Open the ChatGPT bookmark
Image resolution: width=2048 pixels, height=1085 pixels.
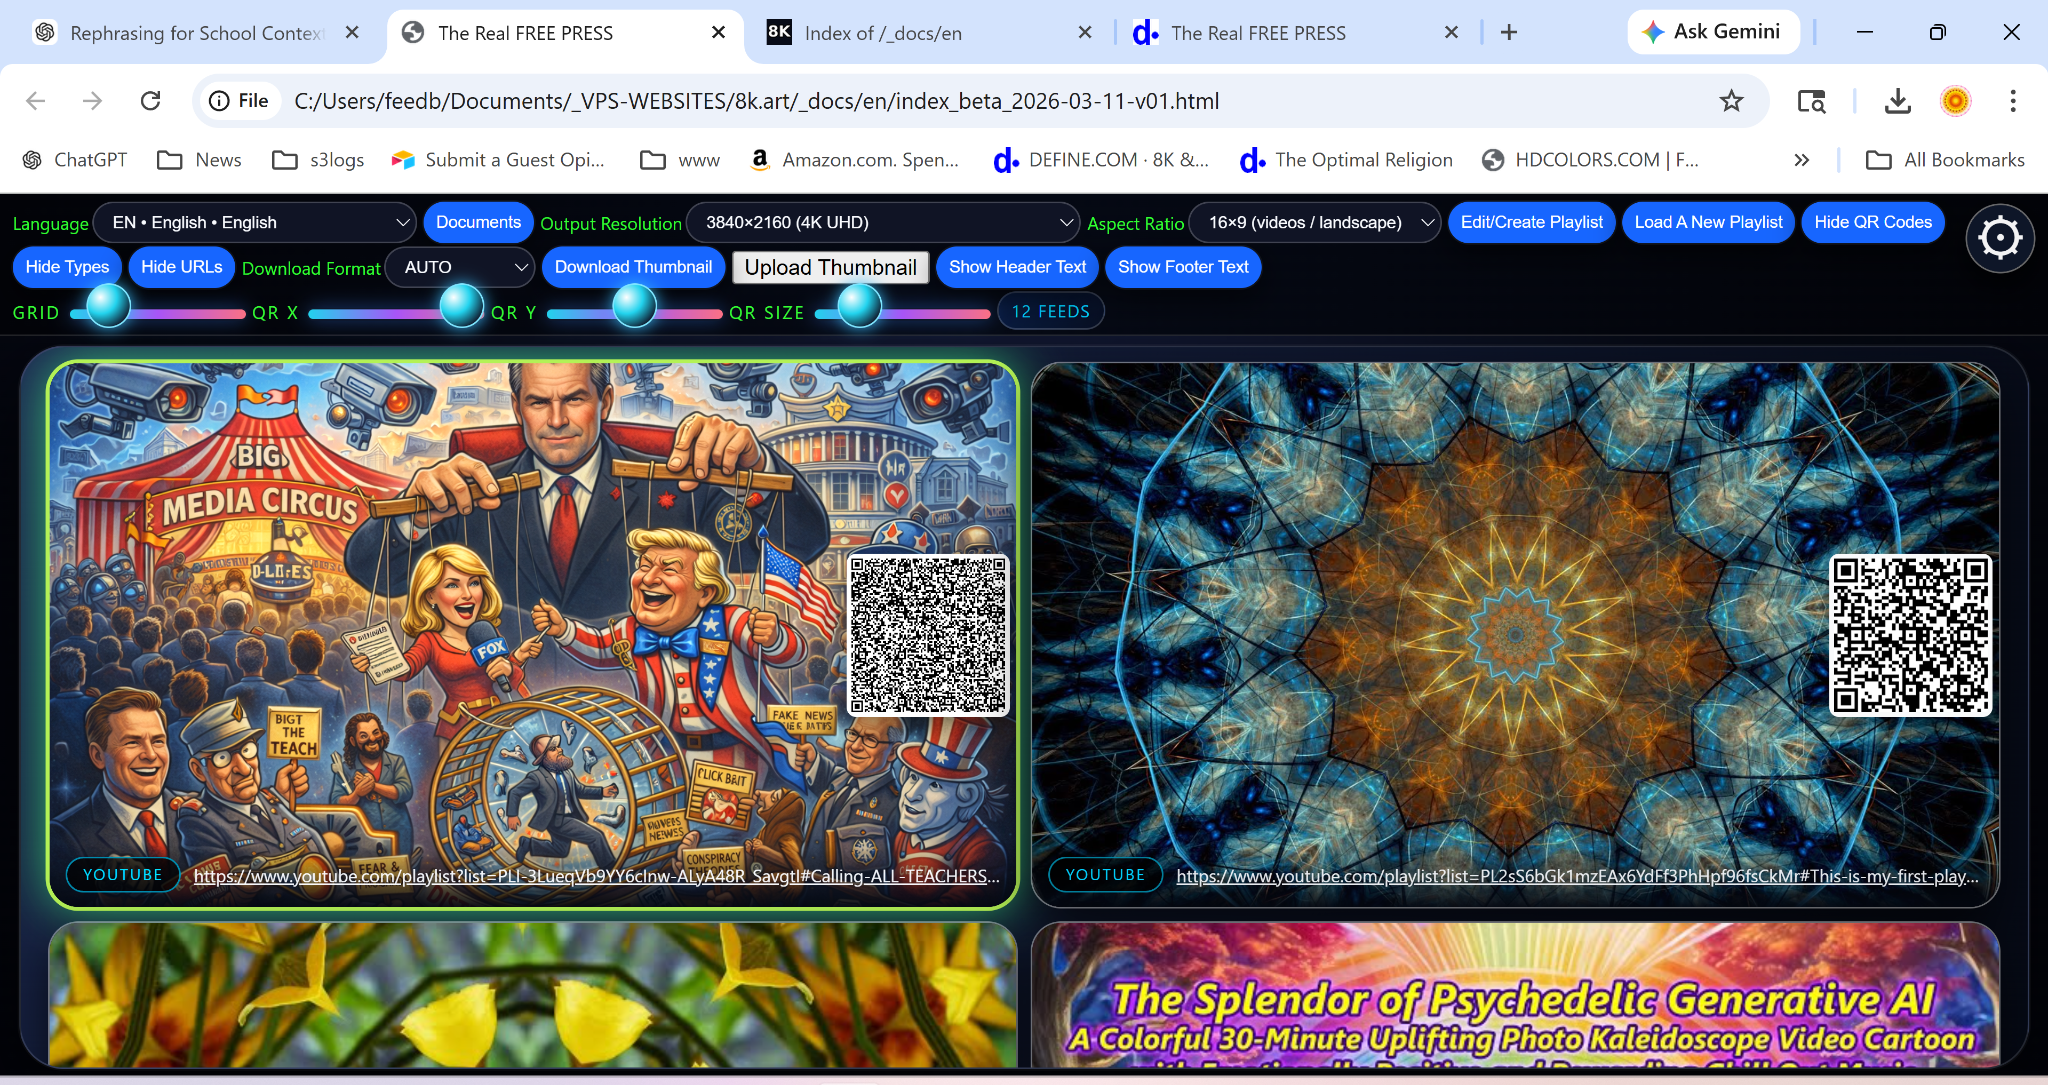[x=75, y=160]
